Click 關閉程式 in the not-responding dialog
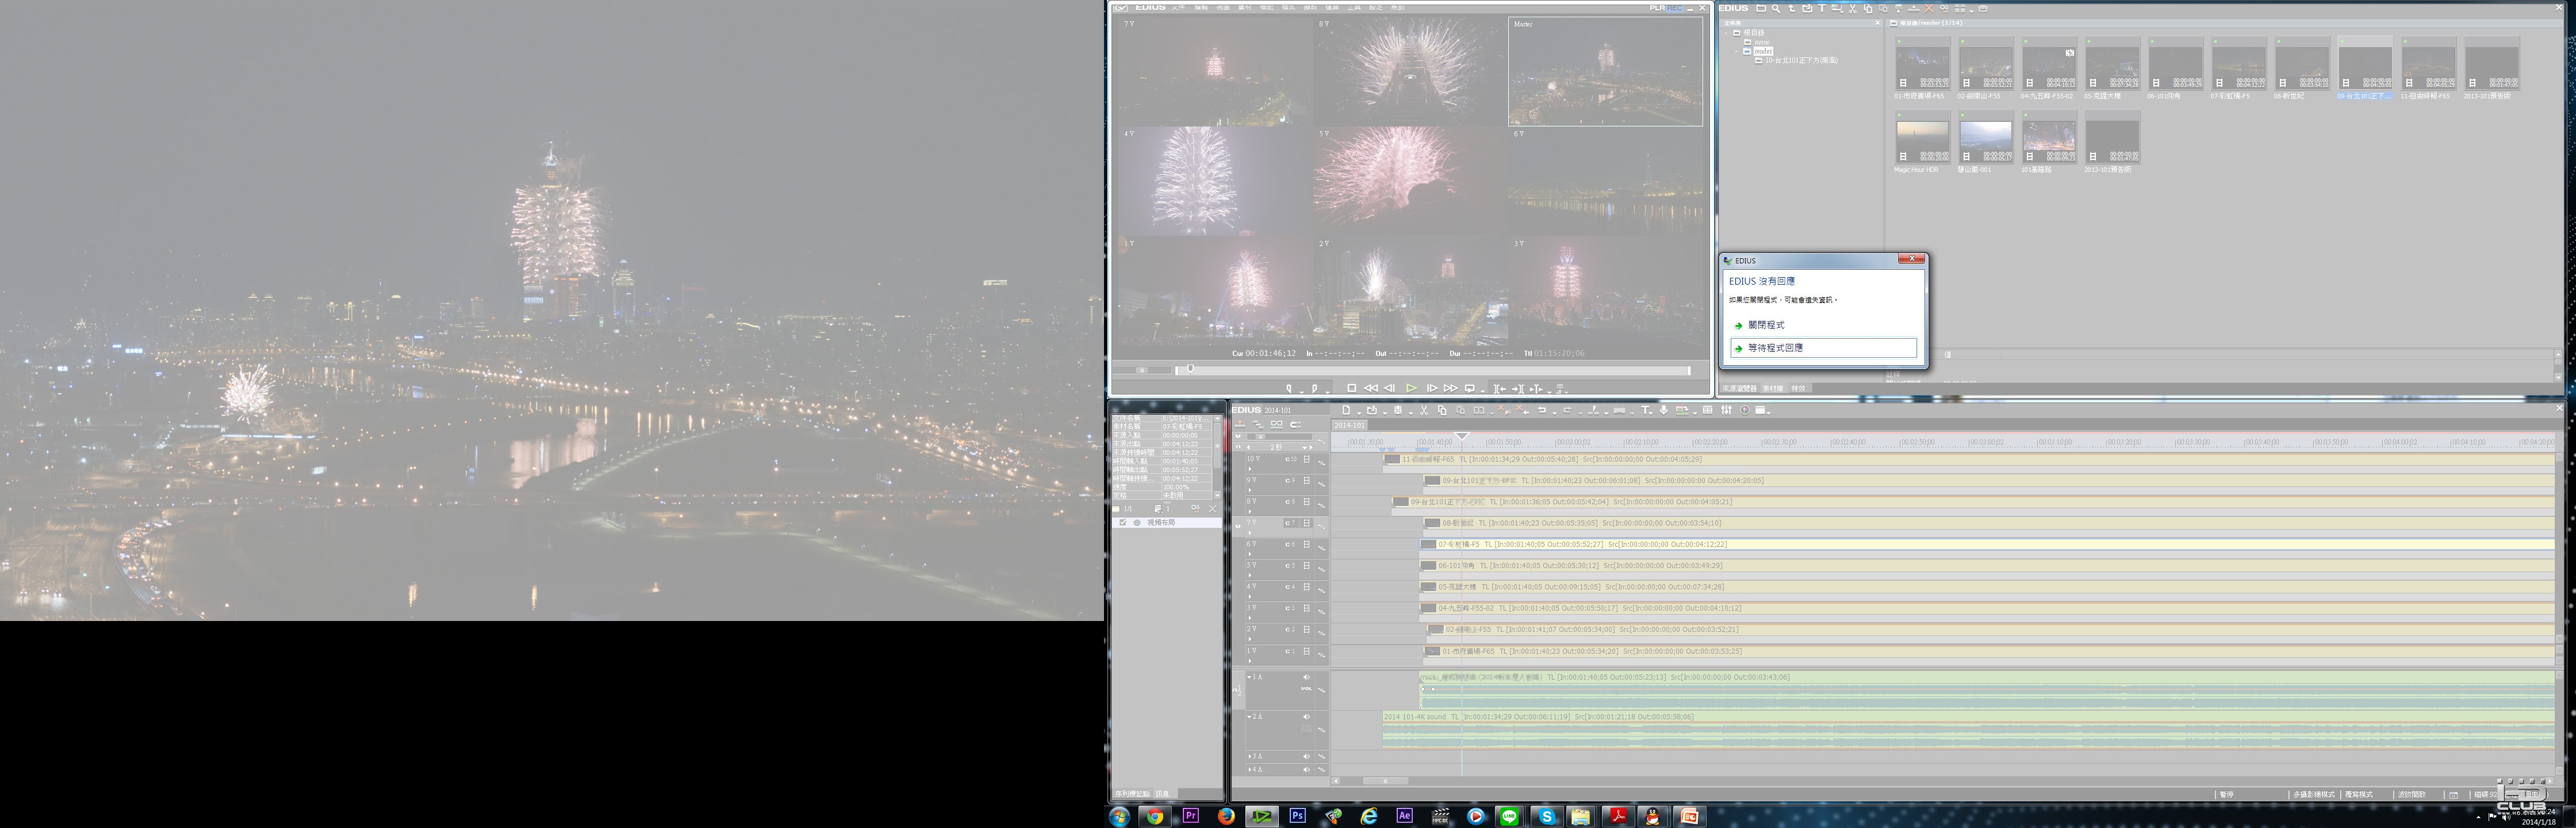The height and width of the screenshot is (828, 2576). click(x=1766, y=325)
